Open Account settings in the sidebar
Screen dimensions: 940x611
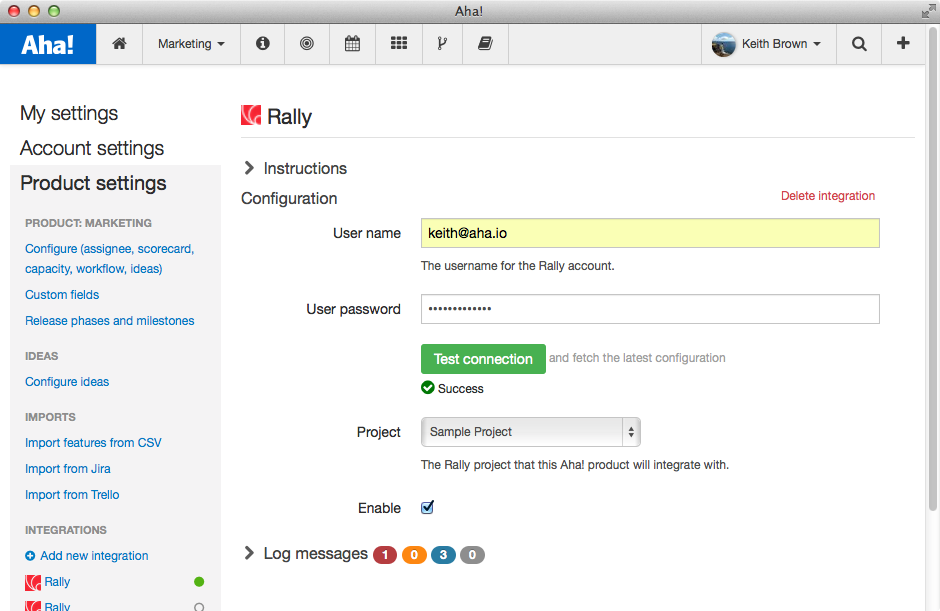tap(91, 148)
